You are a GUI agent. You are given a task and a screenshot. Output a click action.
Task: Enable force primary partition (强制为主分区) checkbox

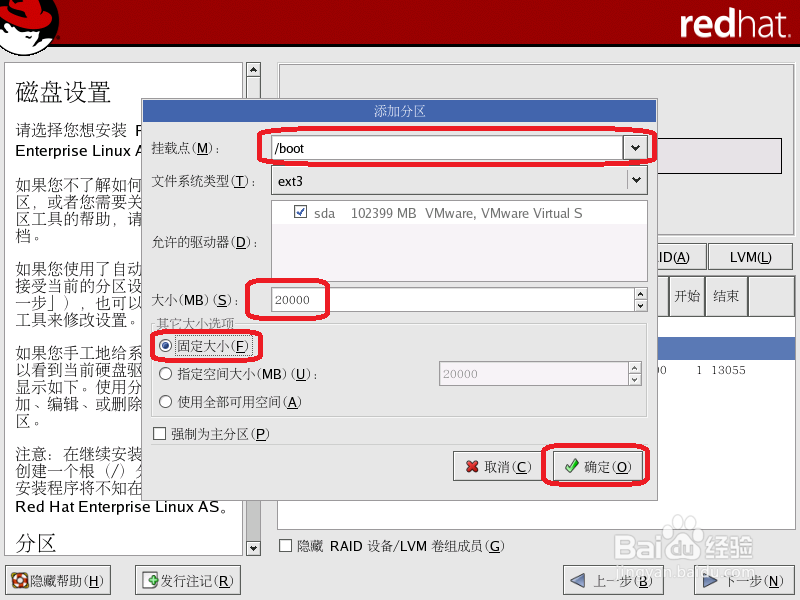[x=160, y=434]
